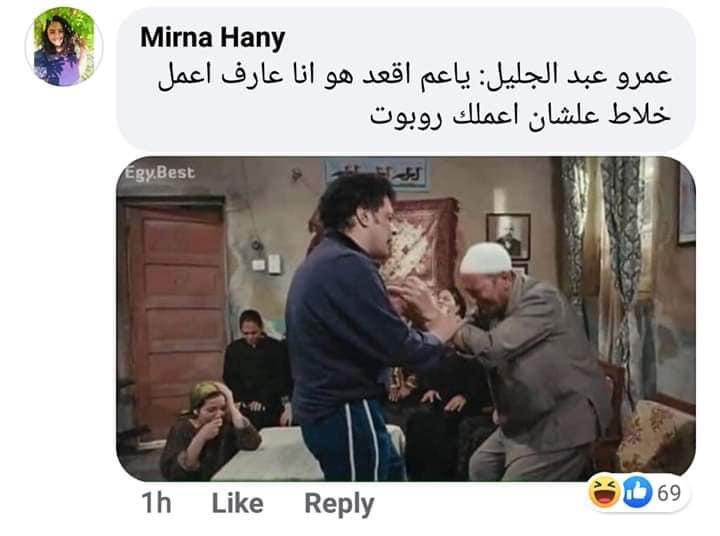Open the Mirna Hany profile name link
Viewport: 720px width, 536px height.
(213, 37)
